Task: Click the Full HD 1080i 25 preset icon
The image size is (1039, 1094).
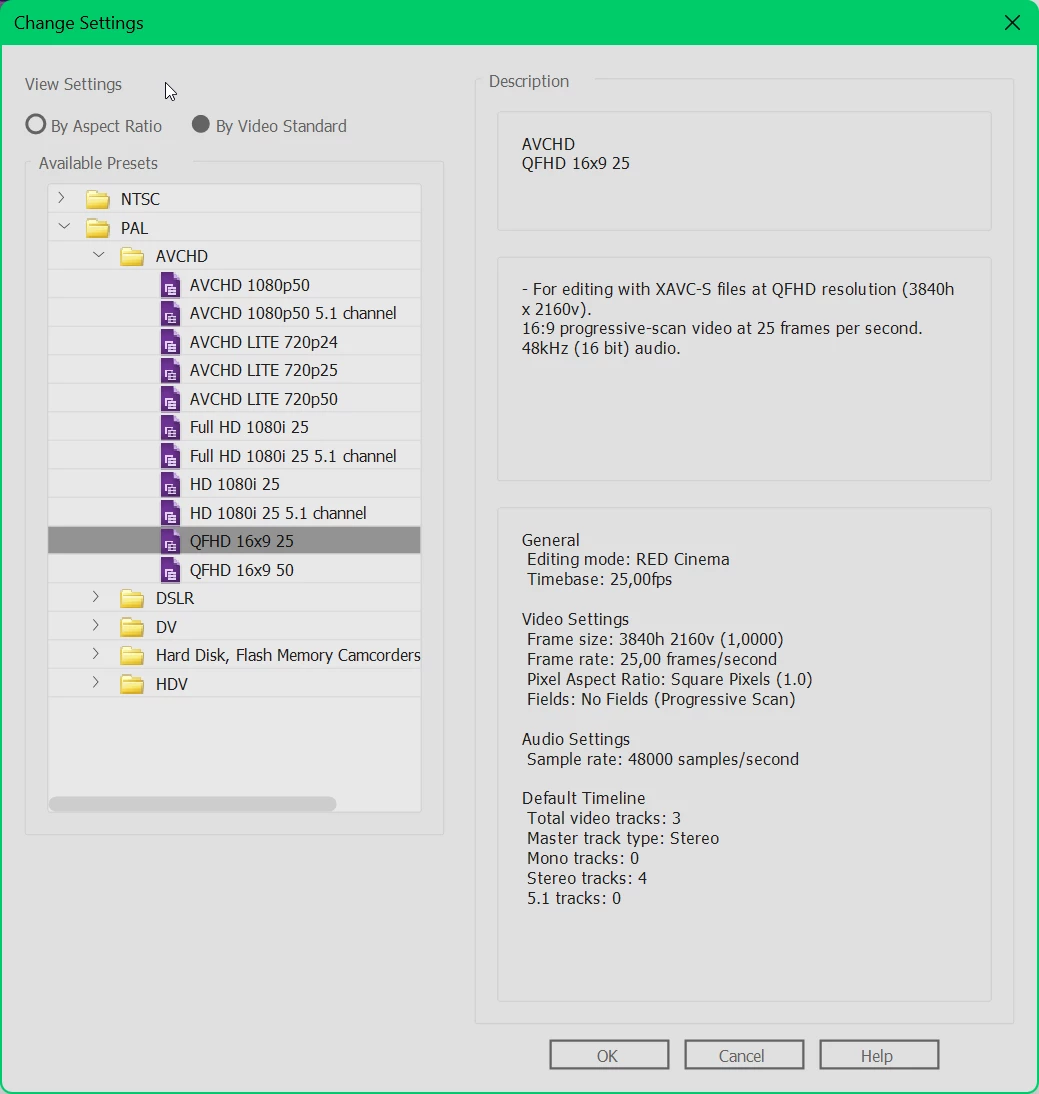Action: coord(170,428)
